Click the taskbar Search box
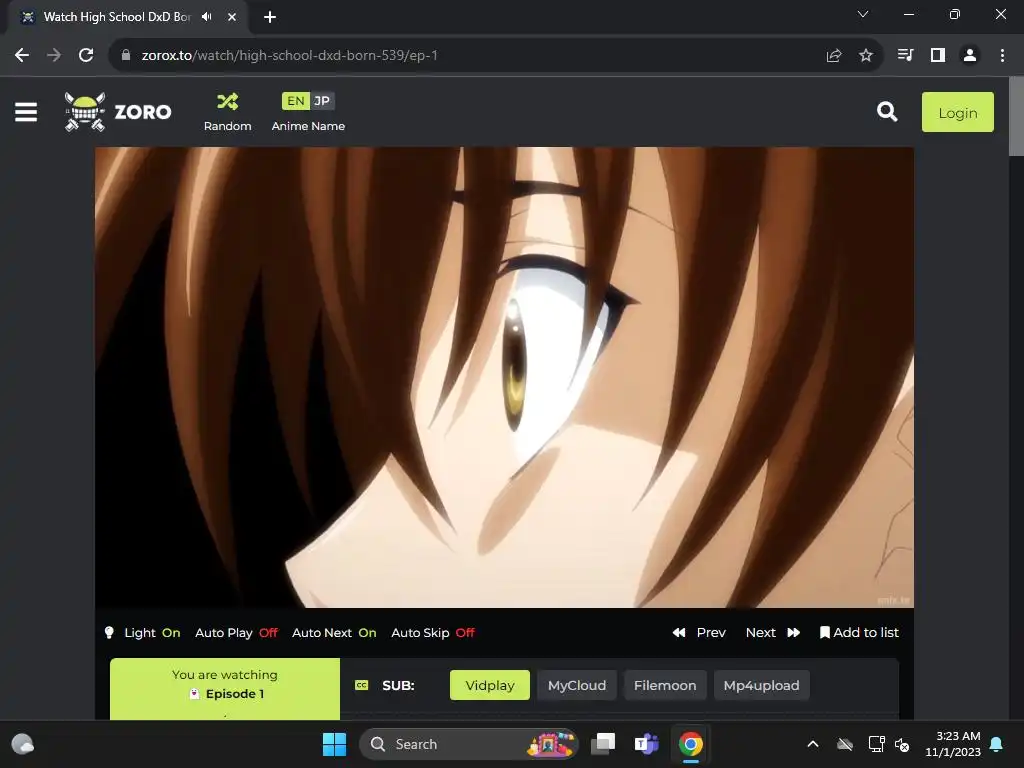This screenshot has height=768, width=1024. tap(469, 744)
